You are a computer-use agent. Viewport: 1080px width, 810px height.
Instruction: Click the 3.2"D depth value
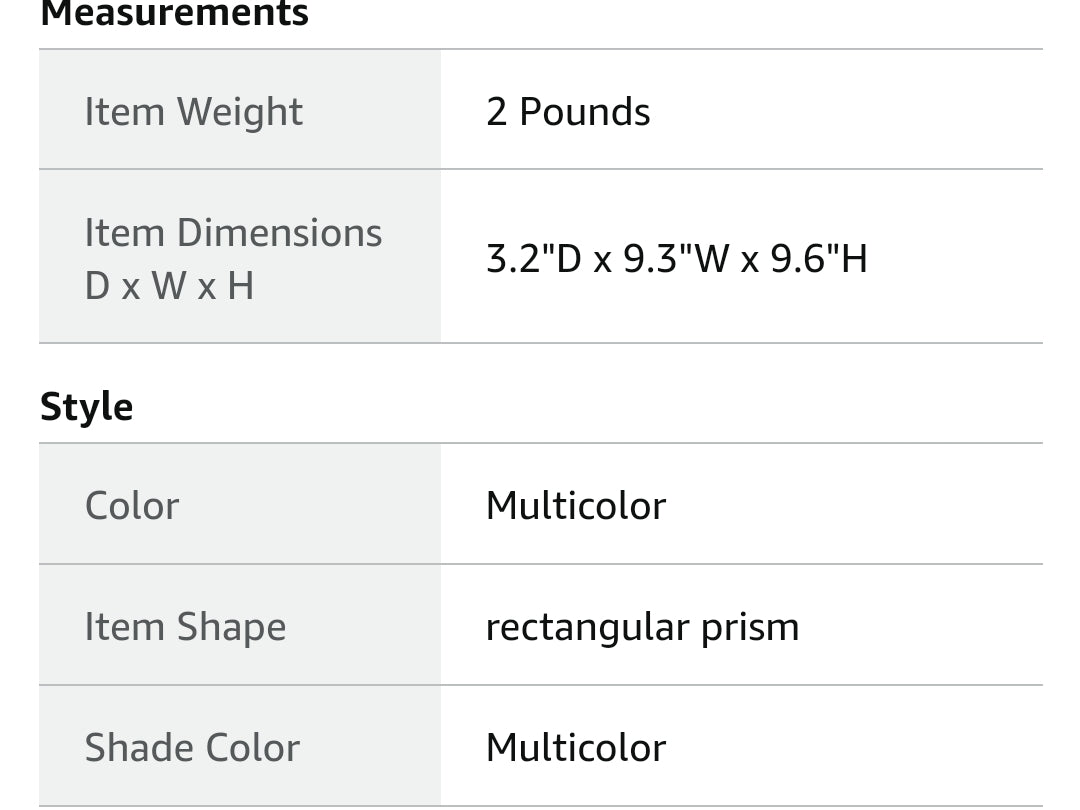533,259
